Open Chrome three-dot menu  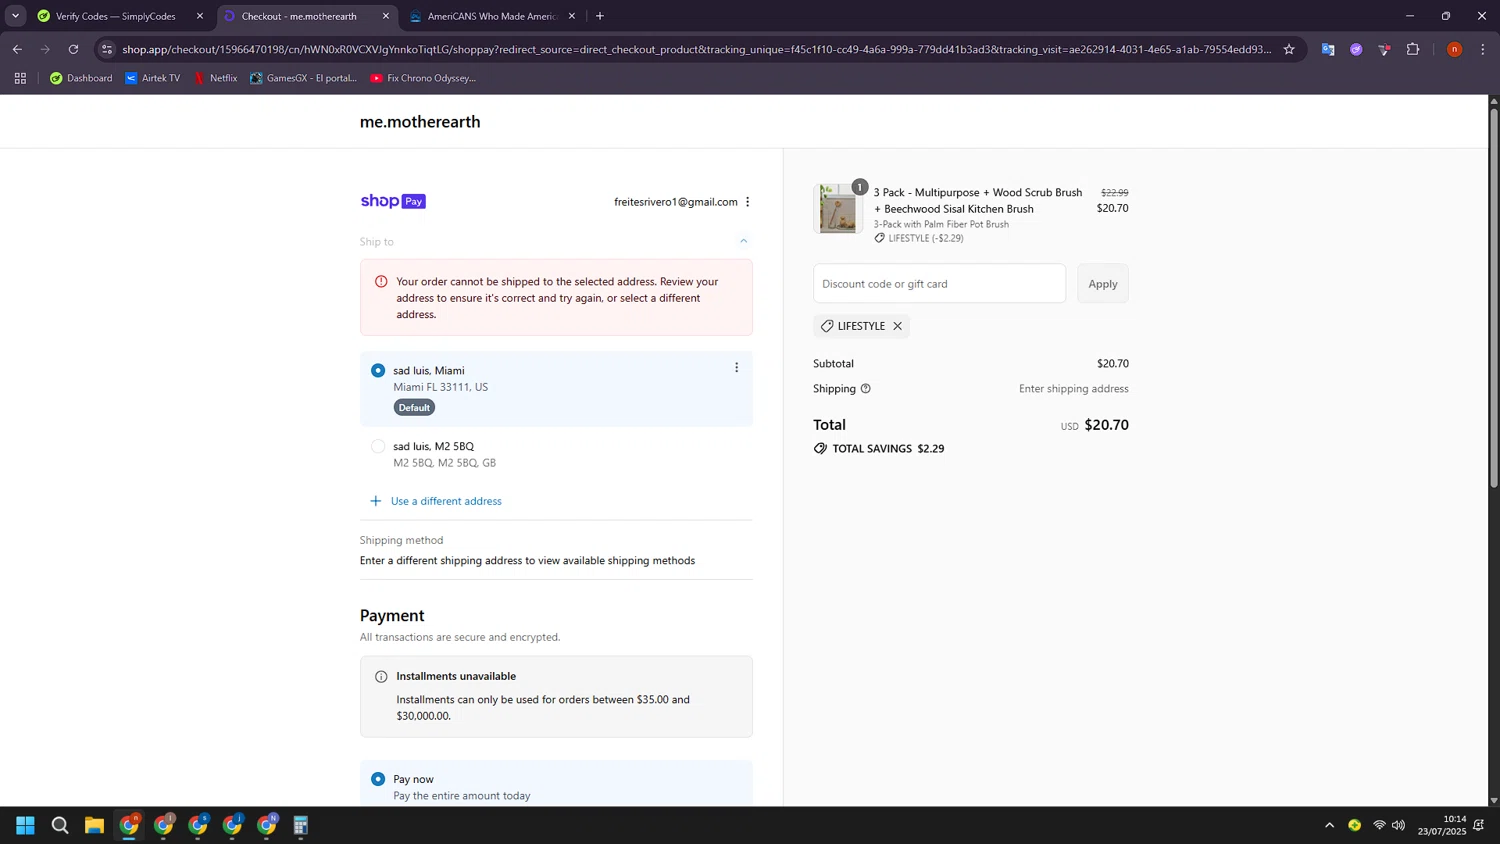(x=1483, y=49)
